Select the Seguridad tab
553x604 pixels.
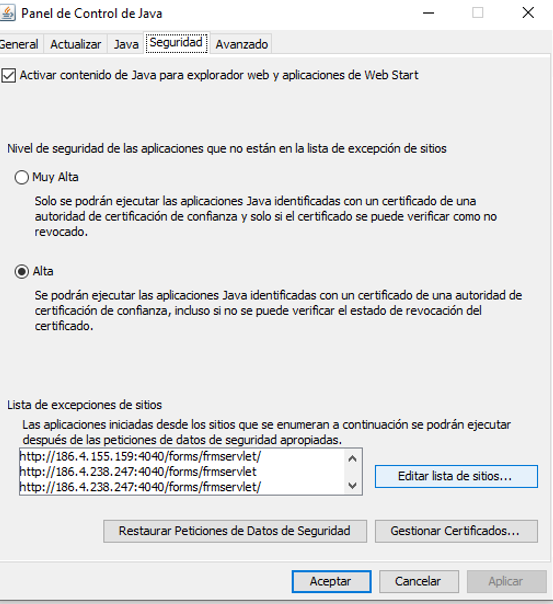176,42
